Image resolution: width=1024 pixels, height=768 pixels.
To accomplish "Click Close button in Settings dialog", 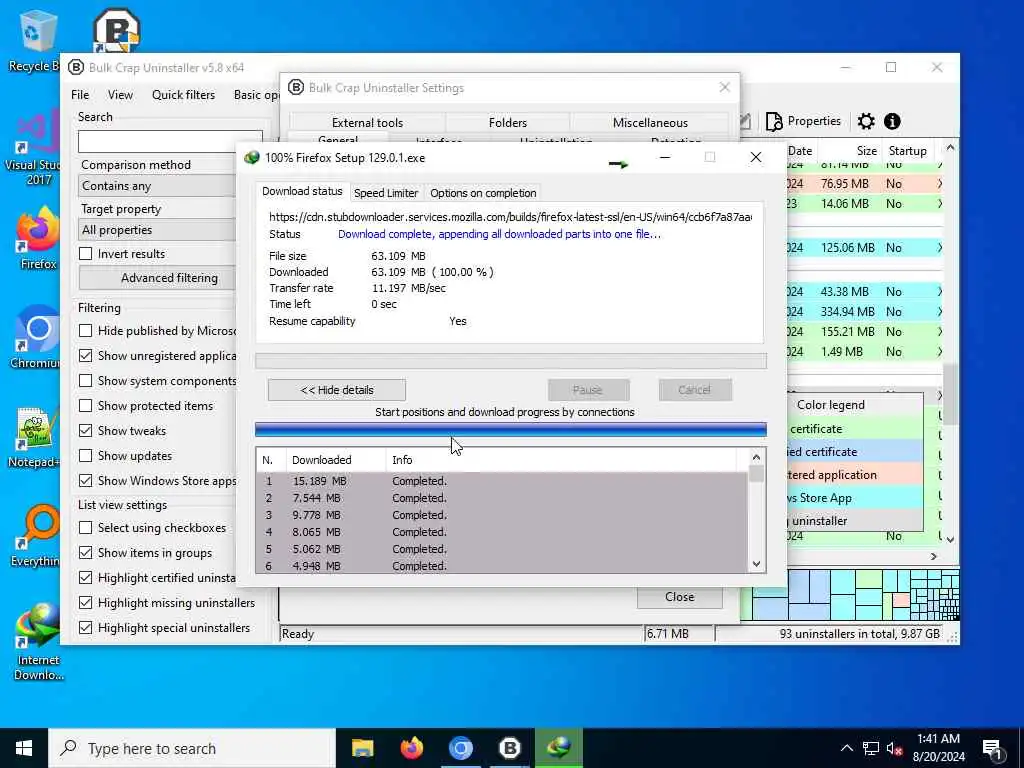I will tap(680, 597).
